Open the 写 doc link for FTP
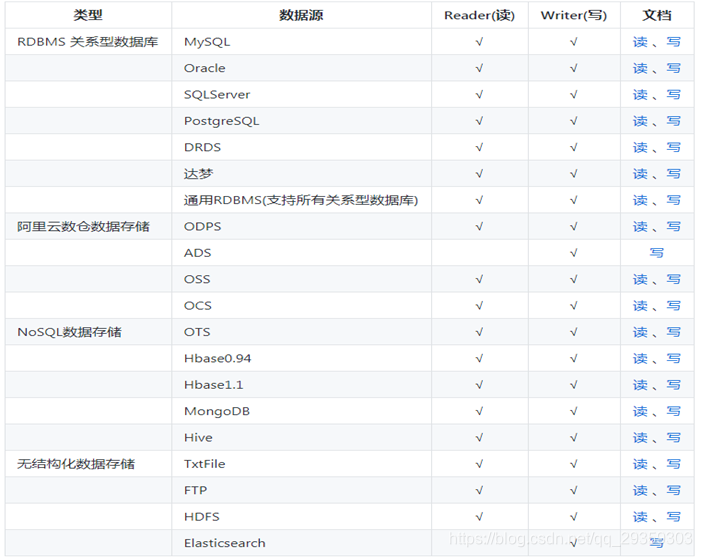 [673, 491]
